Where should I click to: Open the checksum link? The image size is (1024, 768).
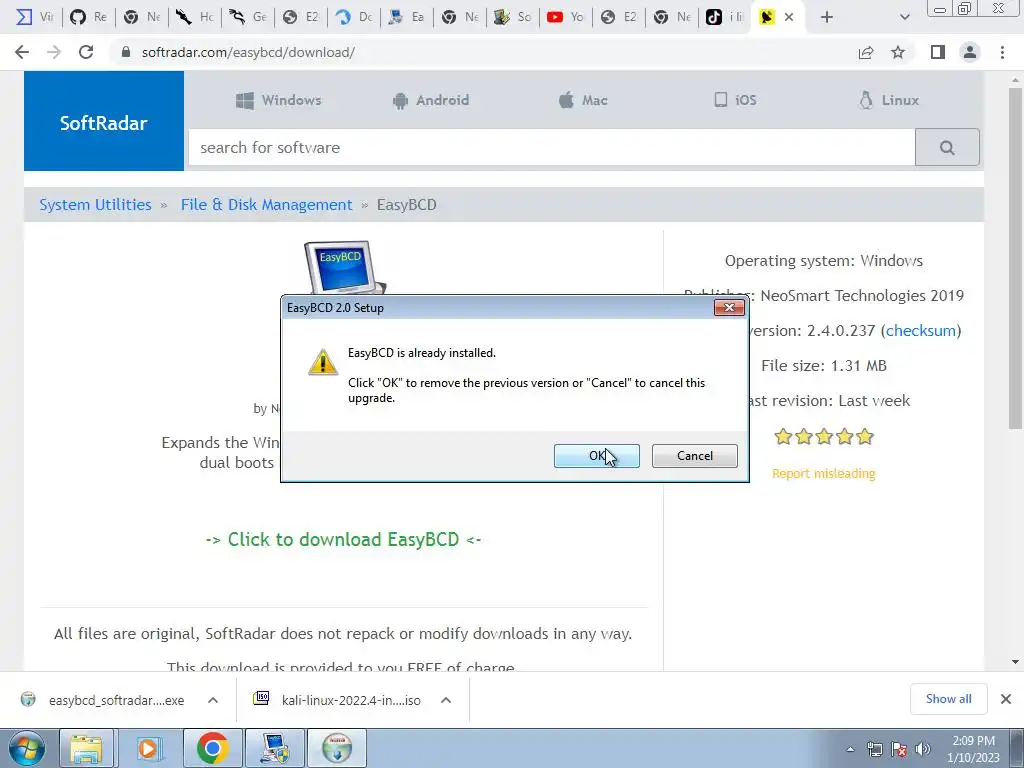point(921,330)
